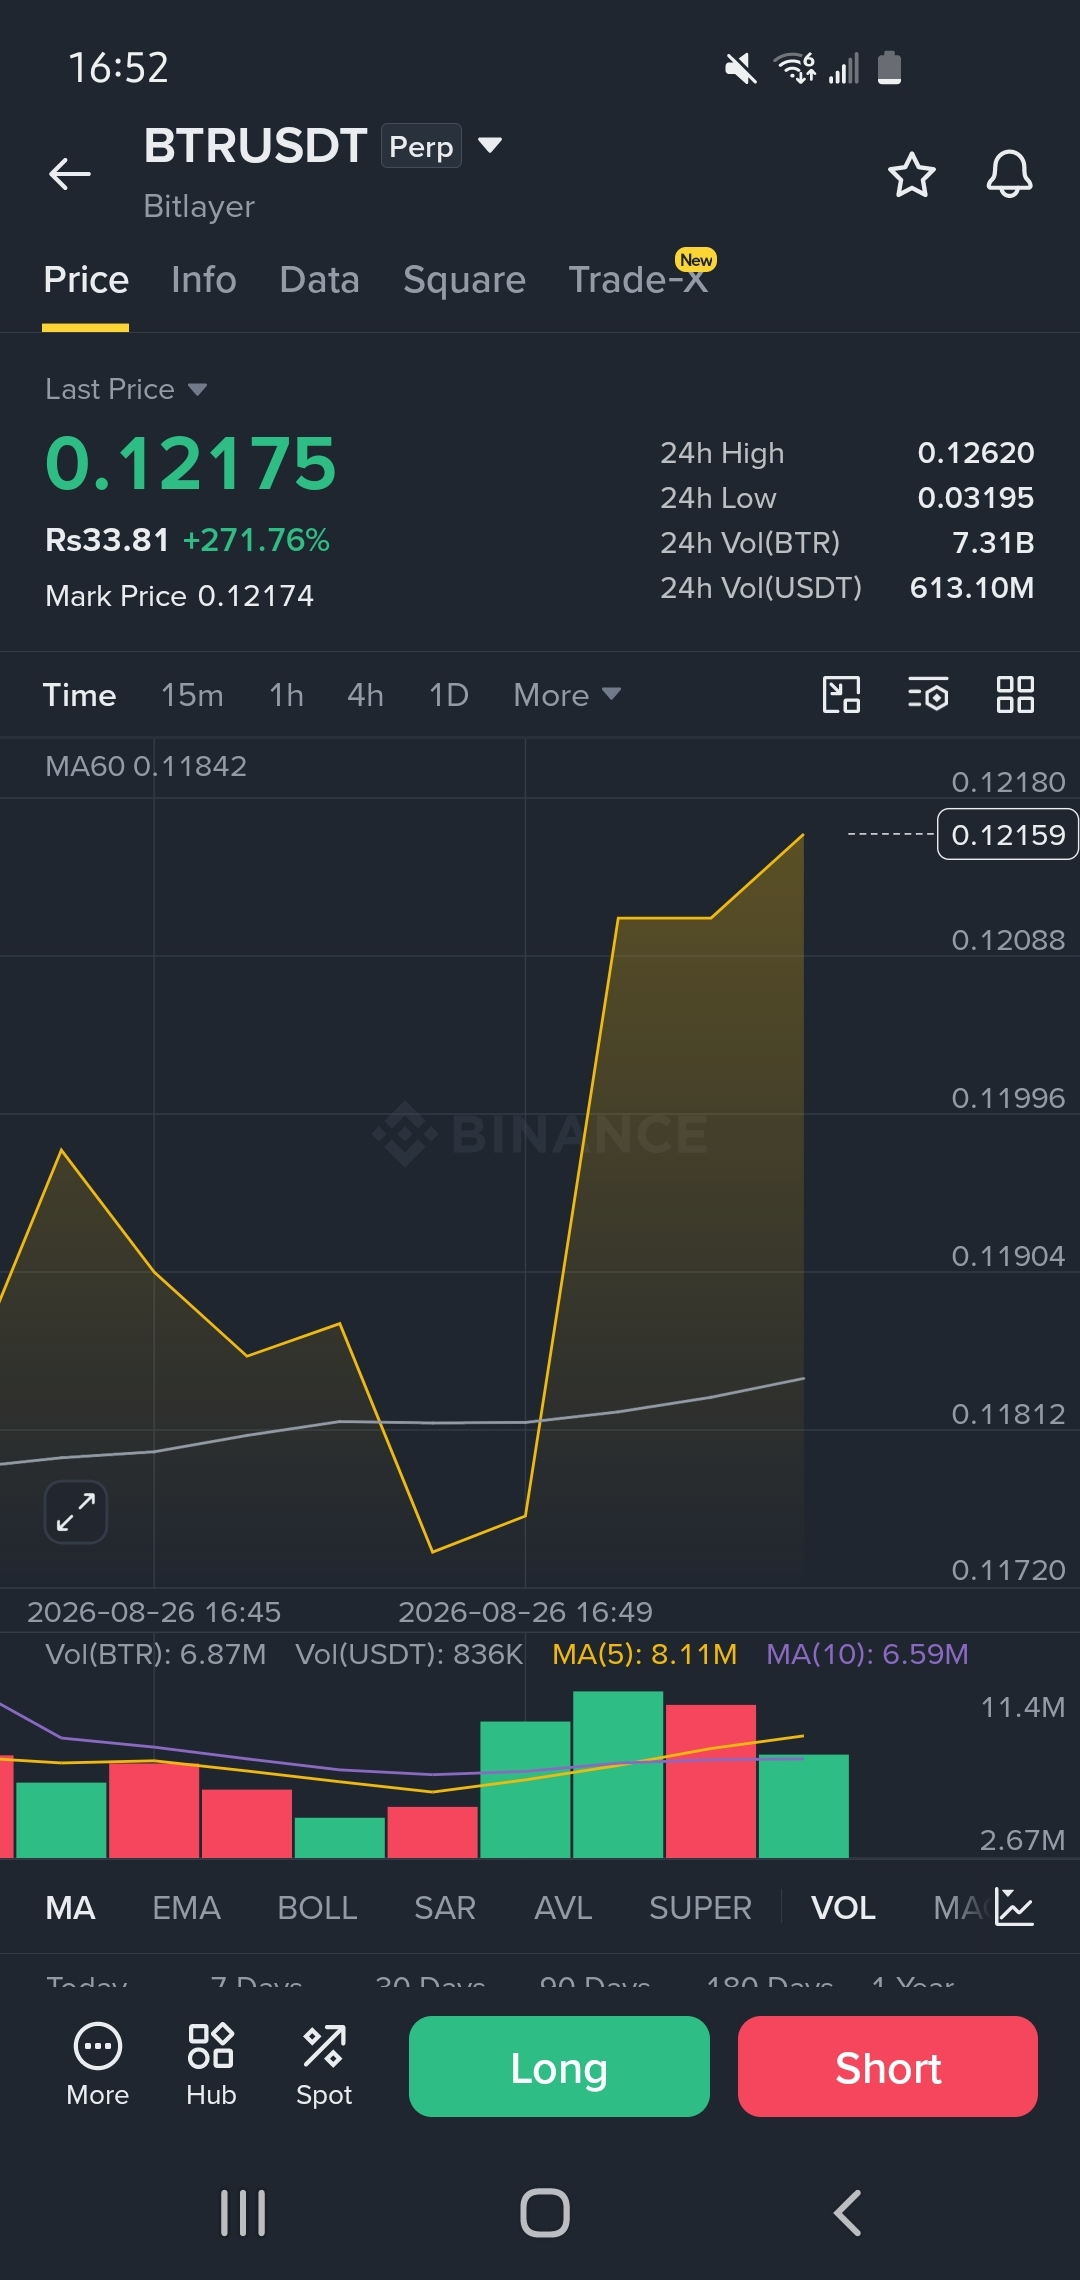The height and width of the screenshot is (2280, 1080).
Task: Switch to the Info tab
Action: point(204,280)
